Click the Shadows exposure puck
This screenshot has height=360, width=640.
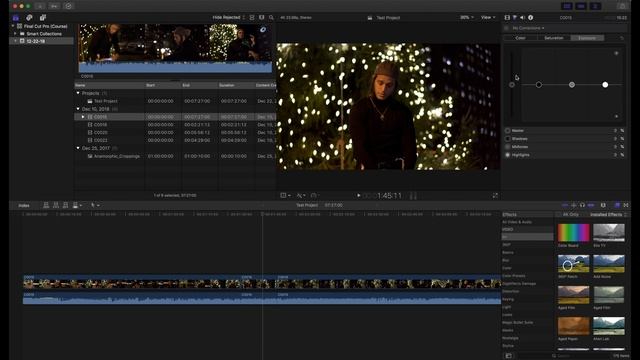point(539,84)
